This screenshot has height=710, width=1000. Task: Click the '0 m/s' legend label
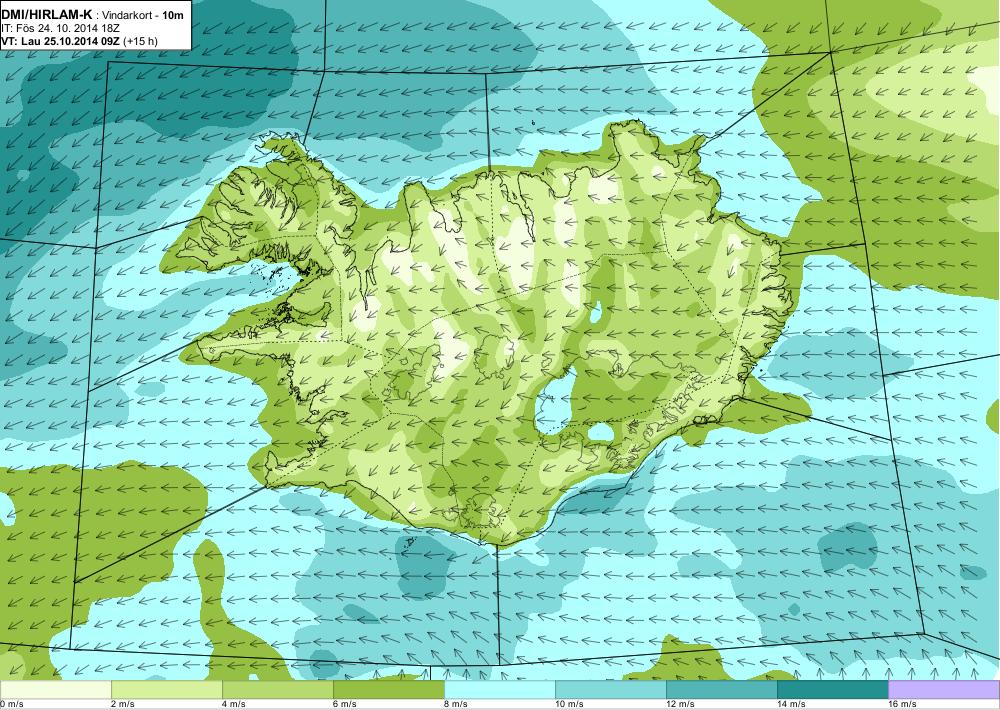11,704
